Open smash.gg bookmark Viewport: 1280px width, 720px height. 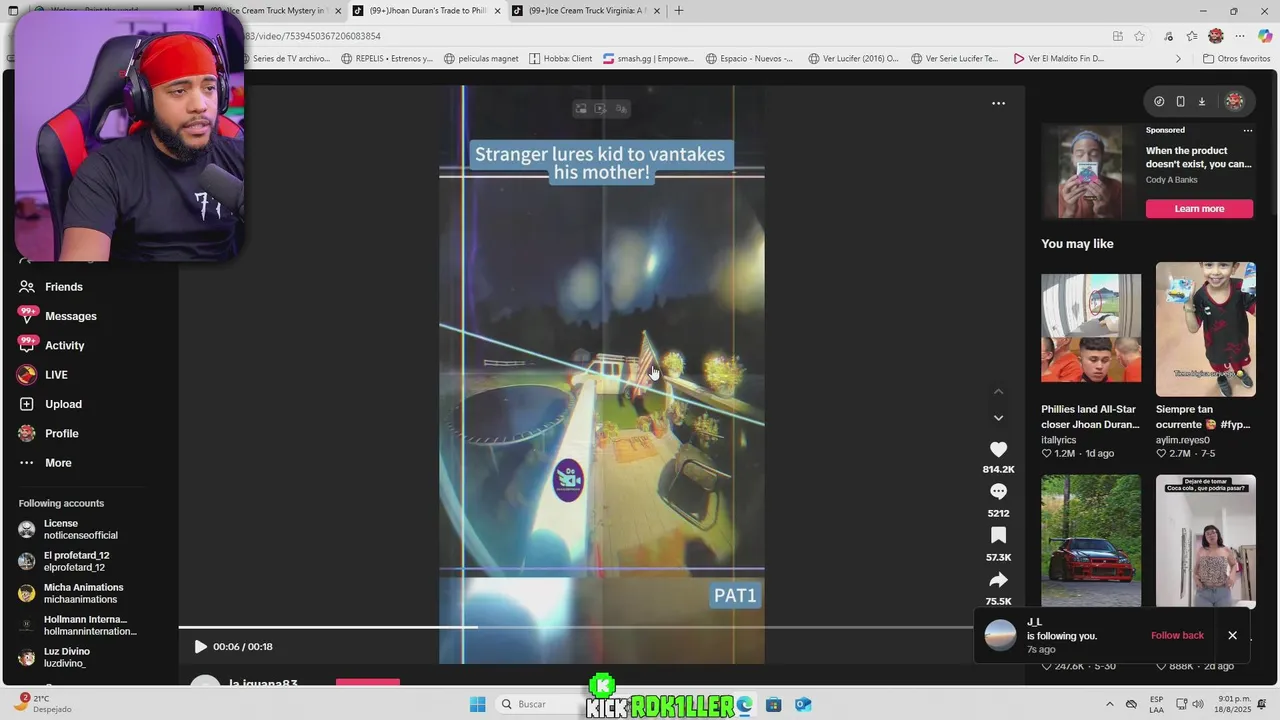point(649,59)
